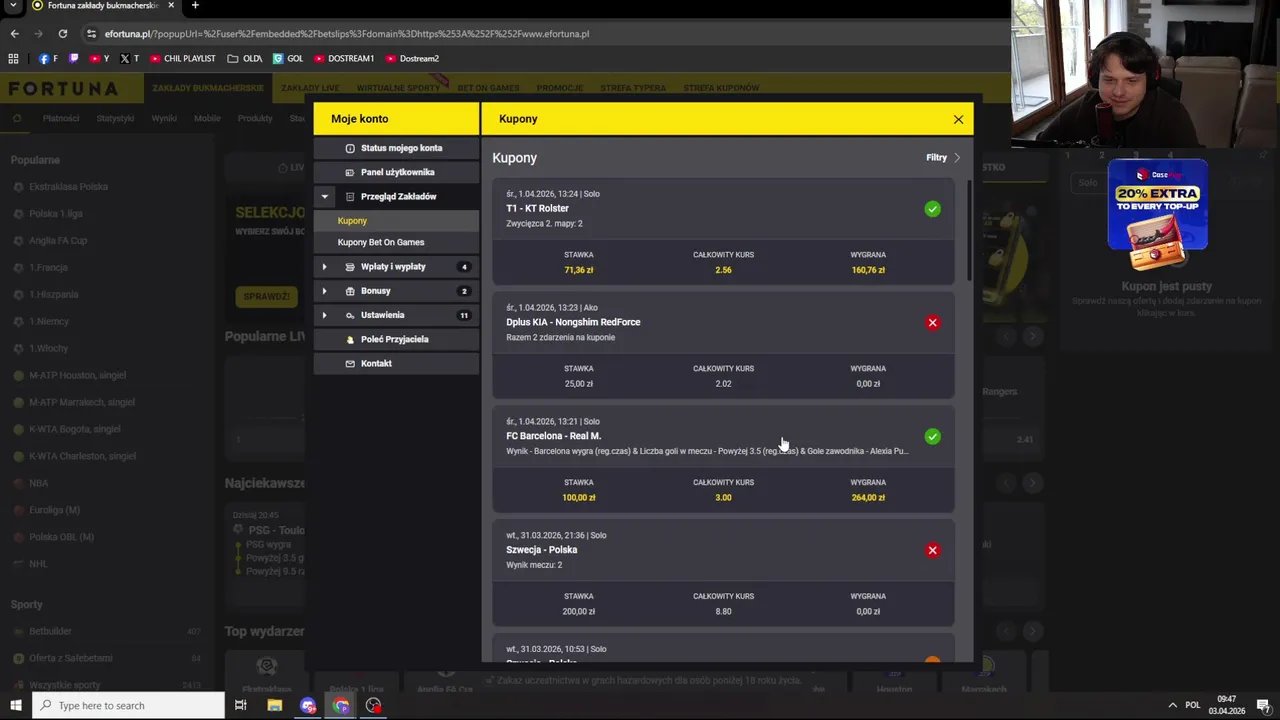Open Filtry filter options
1280x720 pixels.
[943, 157]
